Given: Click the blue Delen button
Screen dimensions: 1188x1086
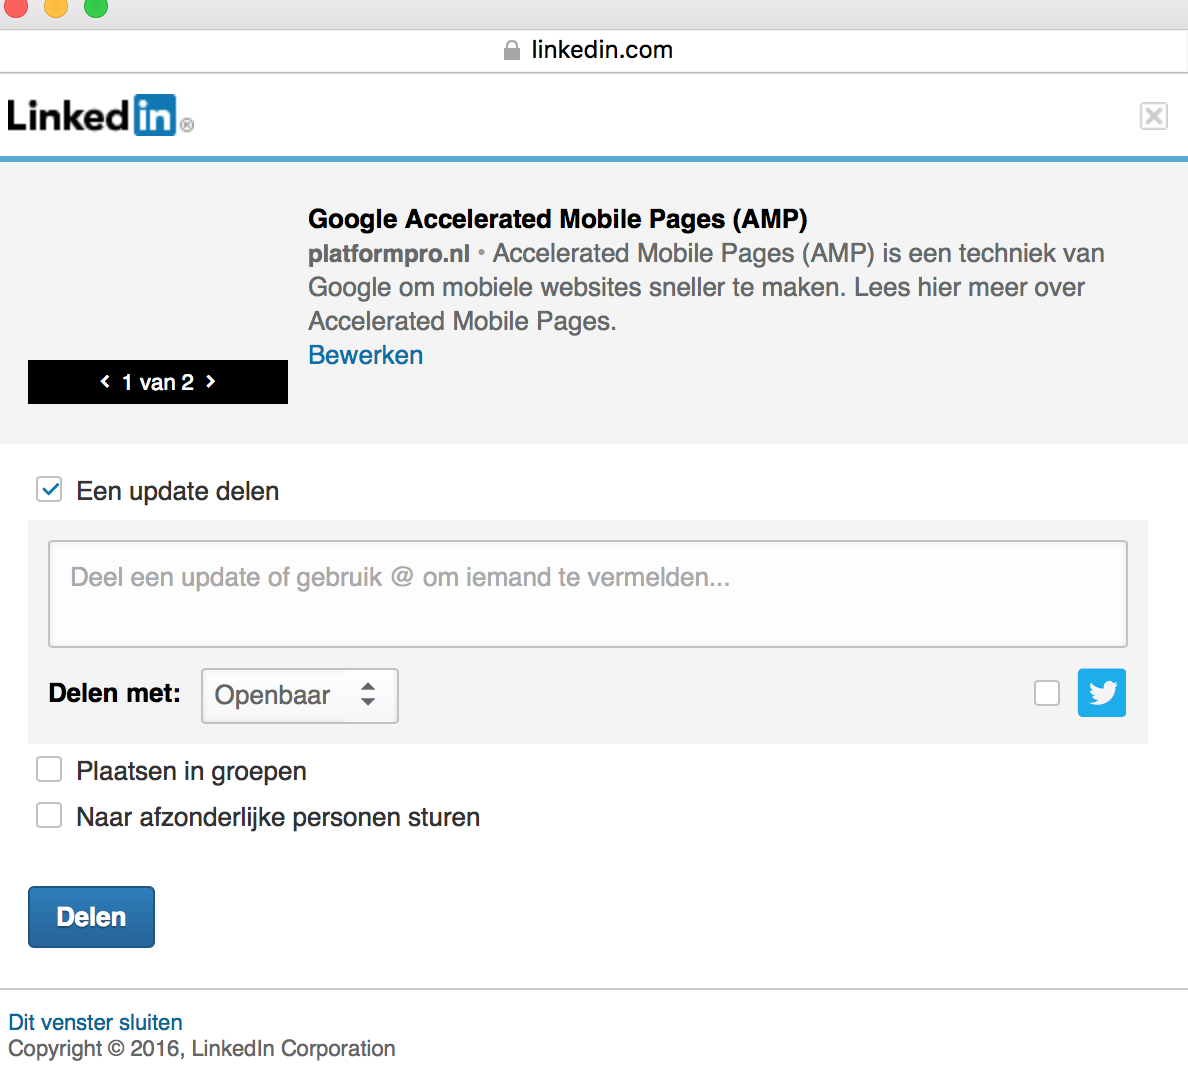Looking at the screenshot, I should [91, 916].
